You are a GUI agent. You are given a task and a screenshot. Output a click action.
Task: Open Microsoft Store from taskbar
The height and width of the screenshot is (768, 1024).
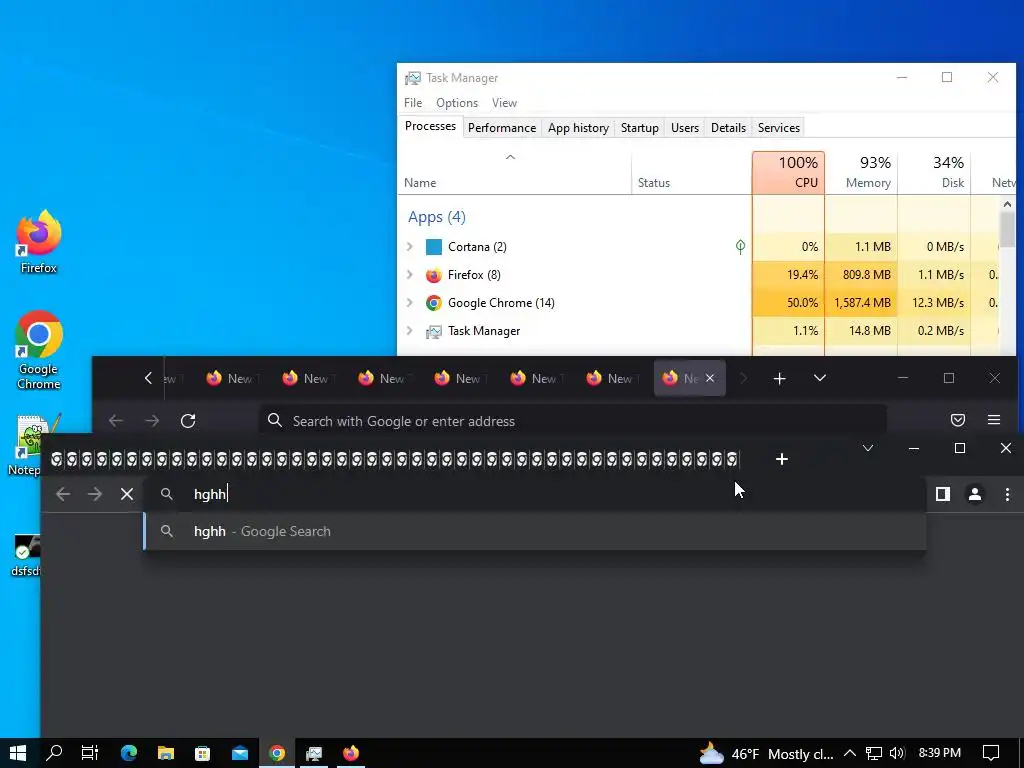click(203, 753)
